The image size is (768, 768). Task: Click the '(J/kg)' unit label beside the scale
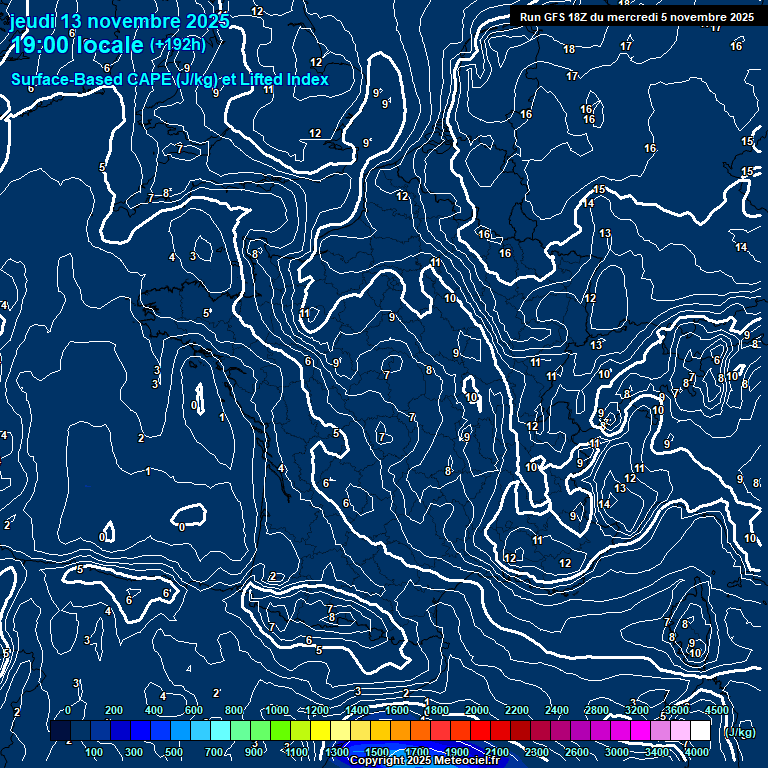(740, 732)
